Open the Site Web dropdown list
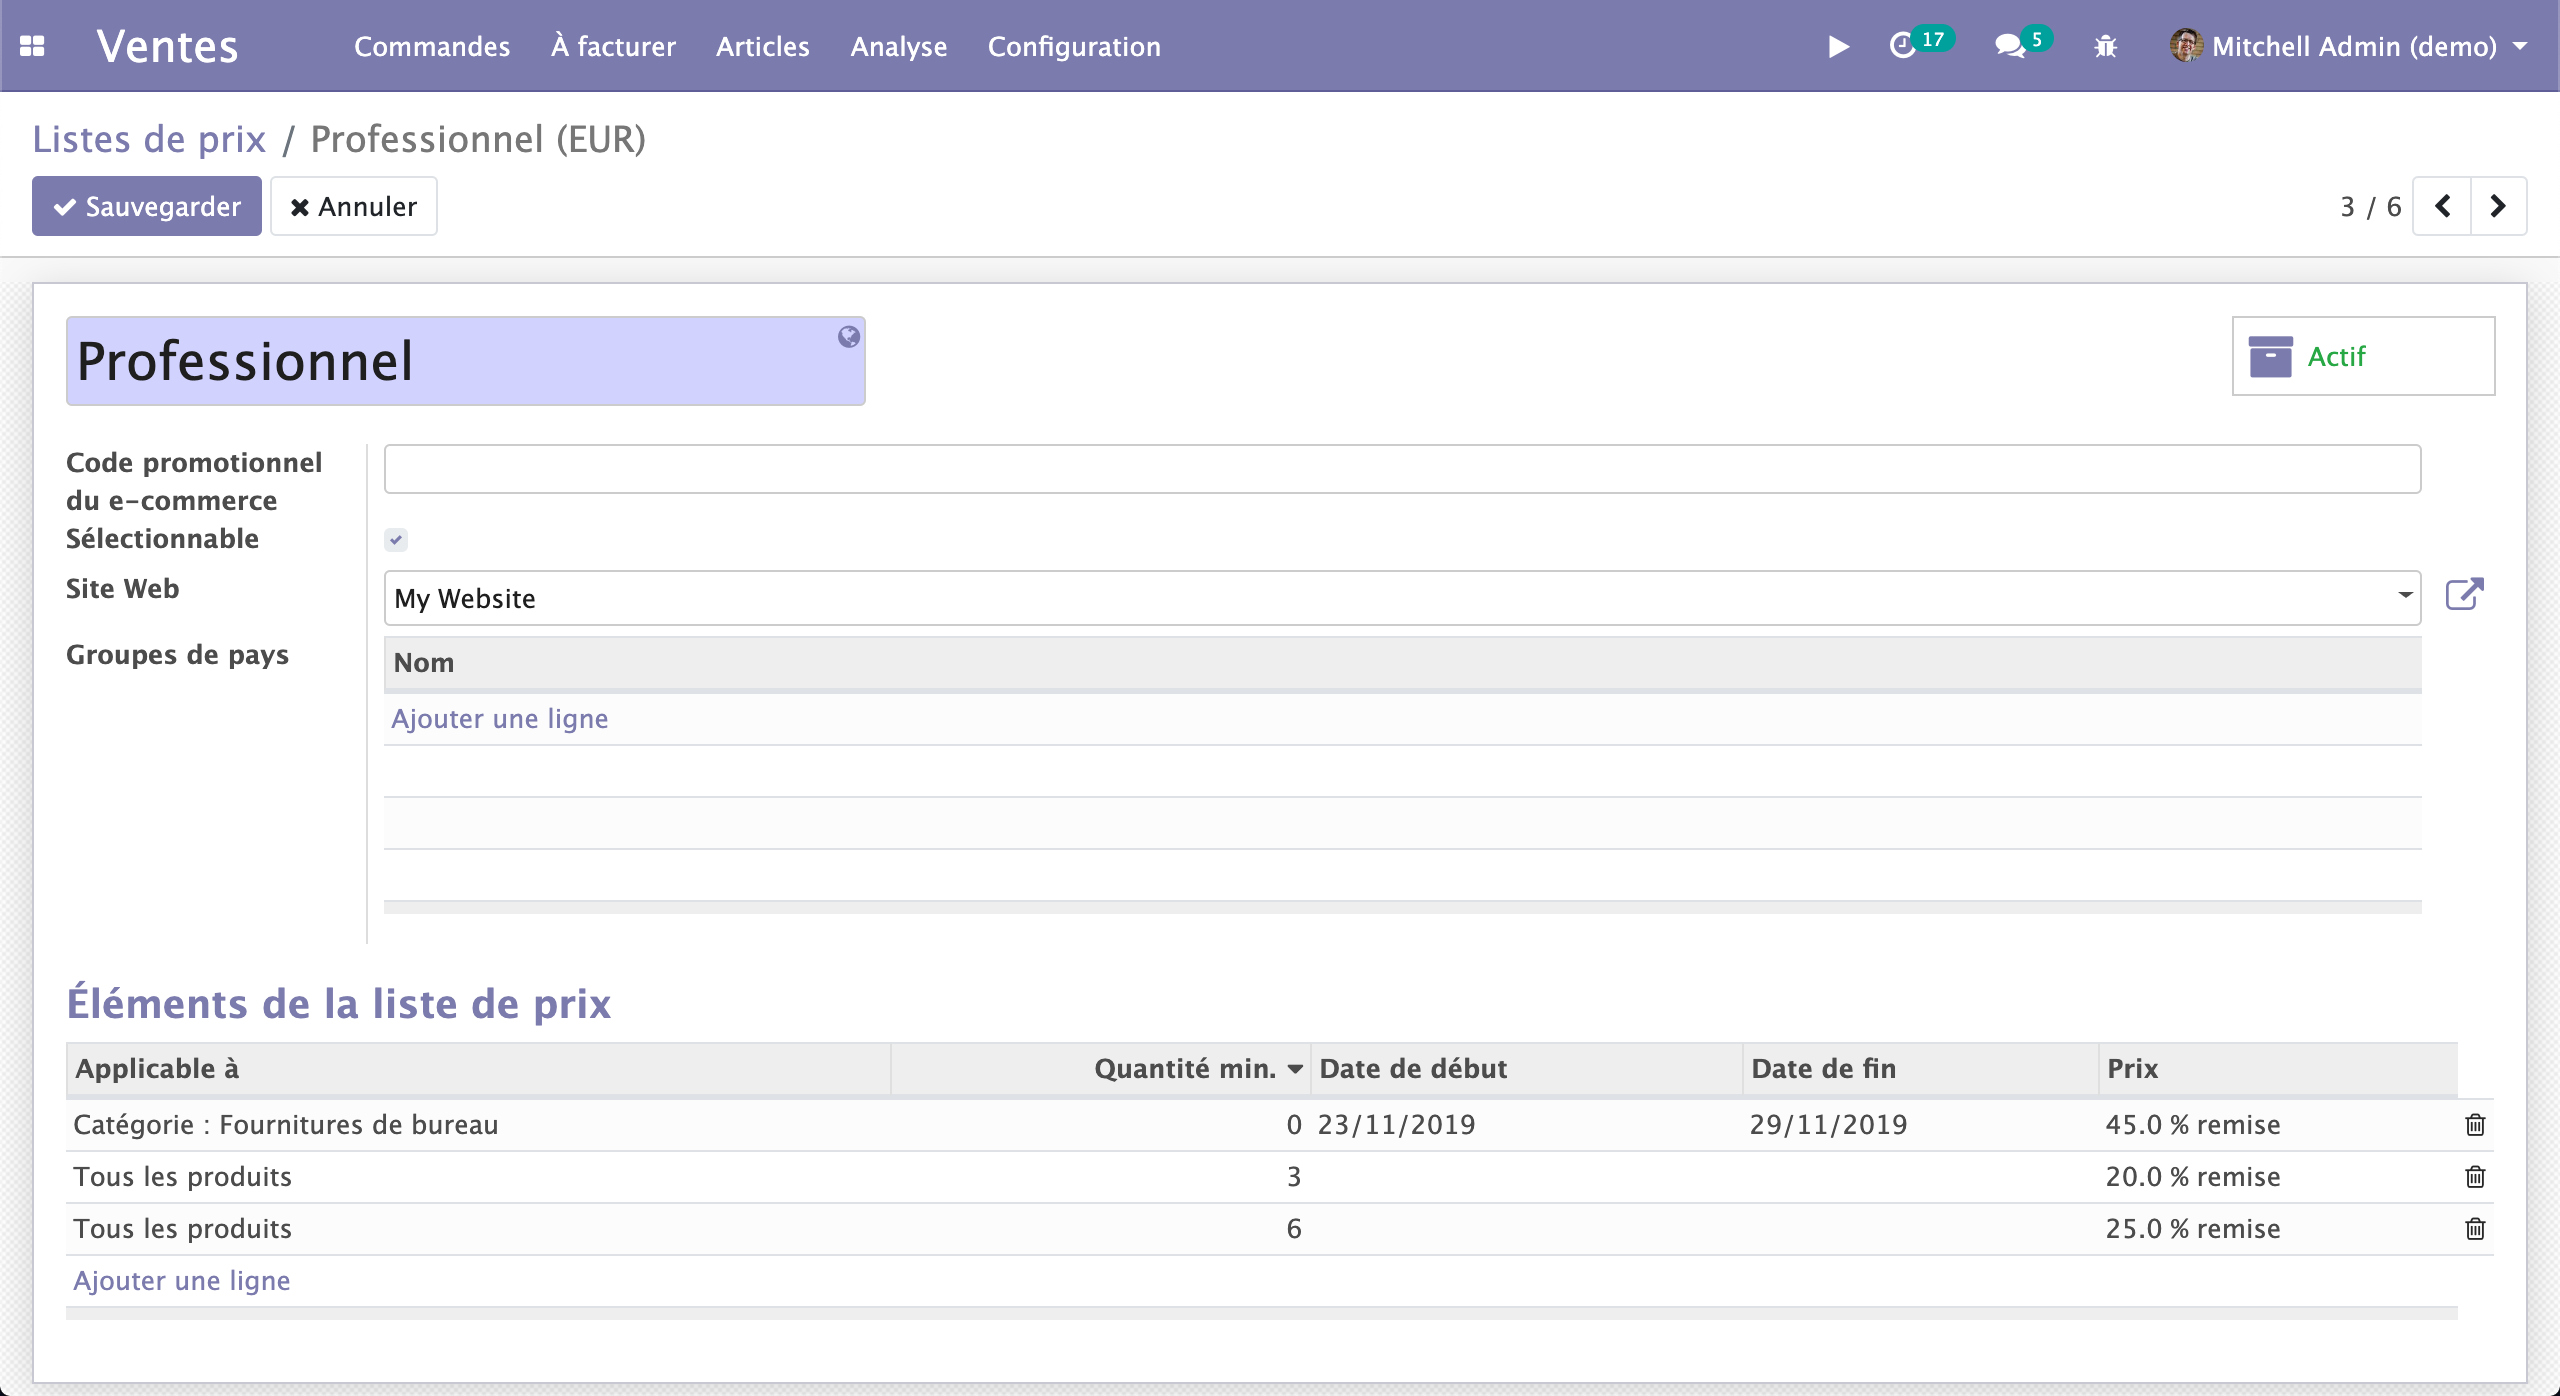2560x1396 pixels. tap(2405, 597)
